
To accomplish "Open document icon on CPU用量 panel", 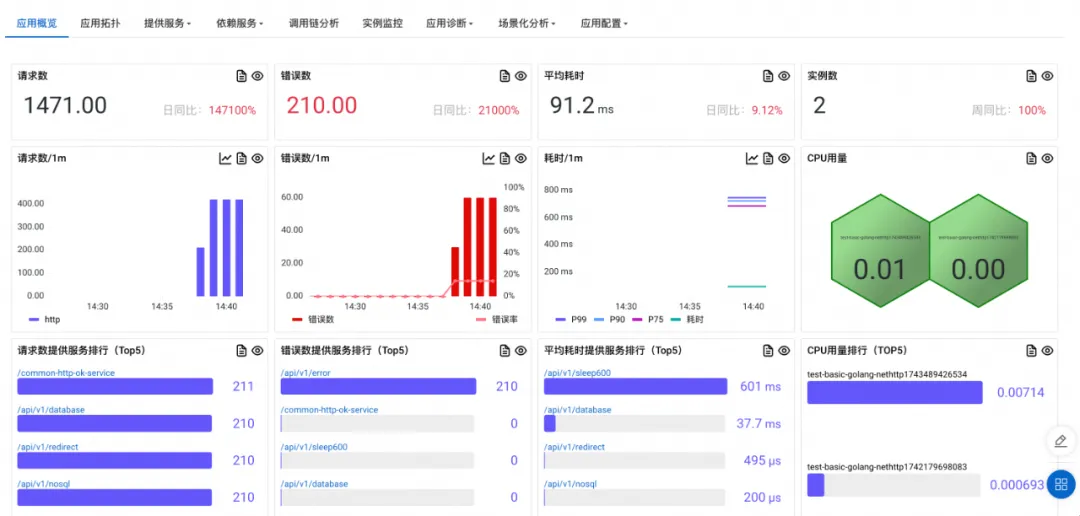I will coord(1031,158).
